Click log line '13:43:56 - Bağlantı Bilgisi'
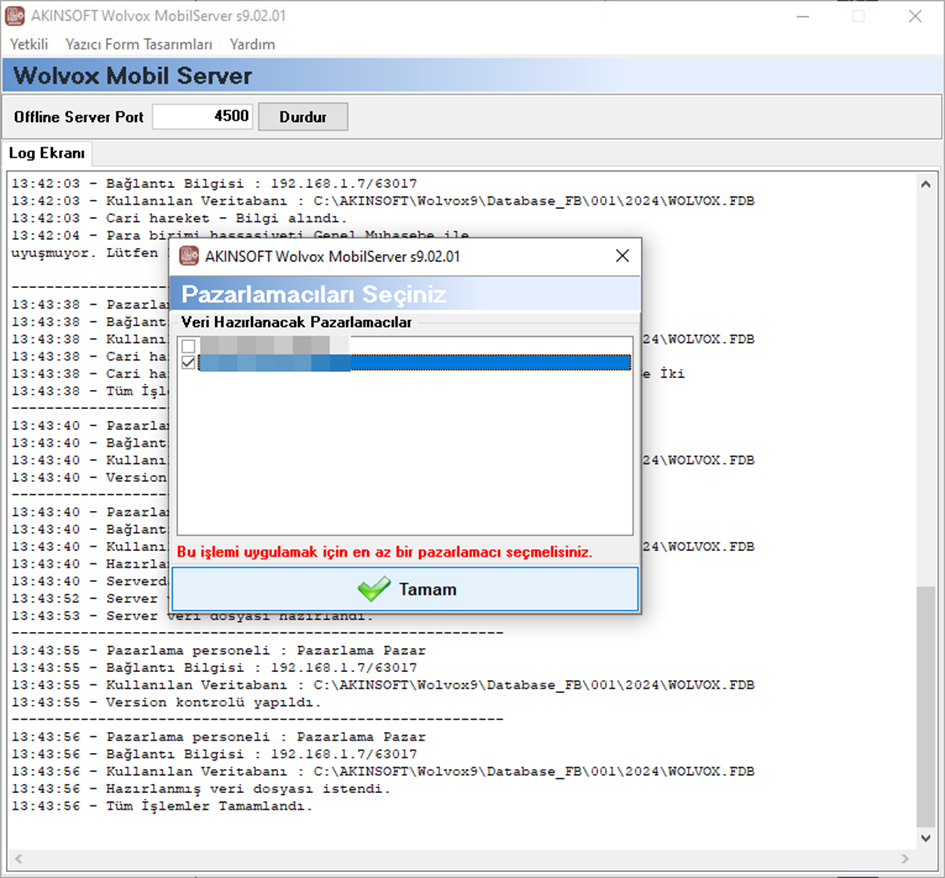The height and width of the screenshot is (878, 945). tap(214, 754)
